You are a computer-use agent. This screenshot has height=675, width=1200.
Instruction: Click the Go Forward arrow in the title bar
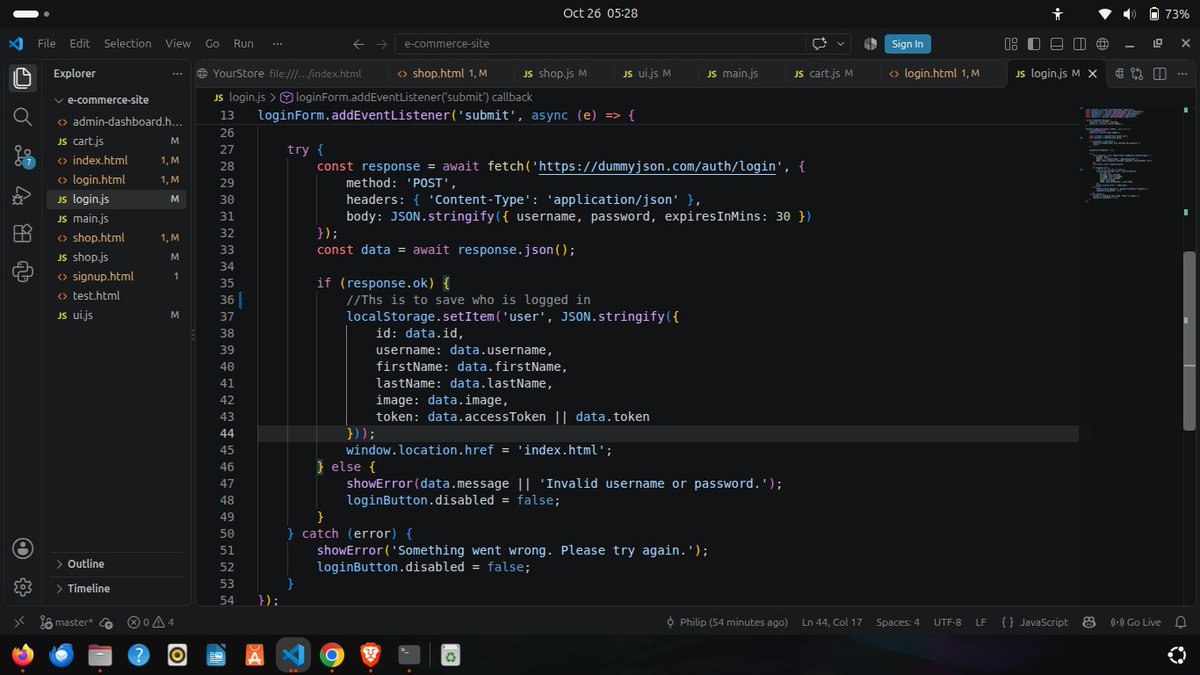[381, 44]
